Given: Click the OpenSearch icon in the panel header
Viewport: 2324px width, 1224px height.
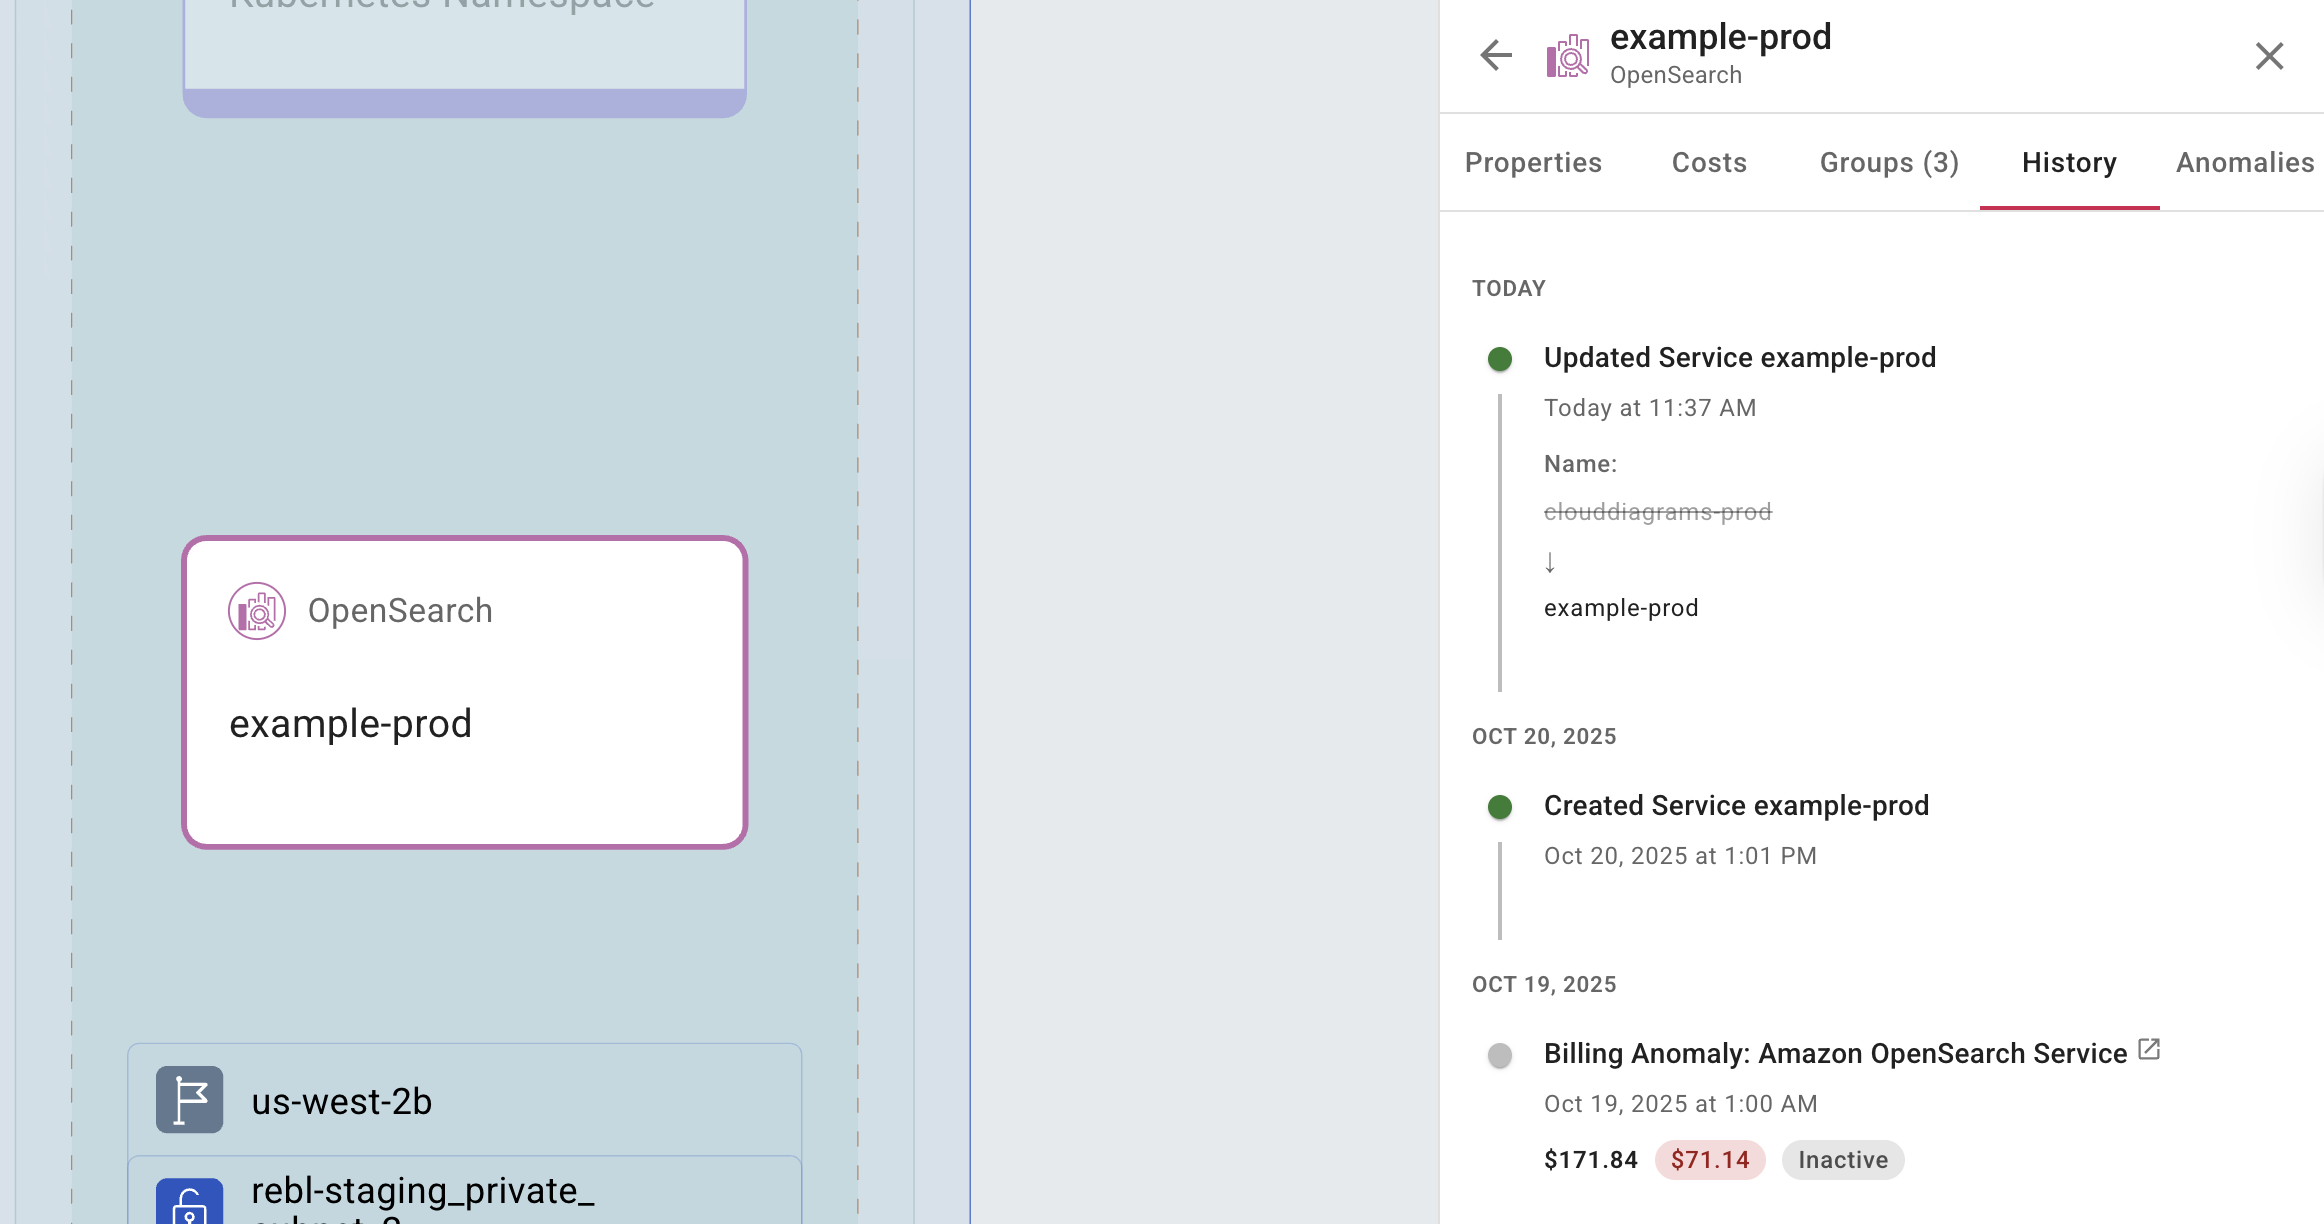Looking at the screenshot, I should 1568,56.
